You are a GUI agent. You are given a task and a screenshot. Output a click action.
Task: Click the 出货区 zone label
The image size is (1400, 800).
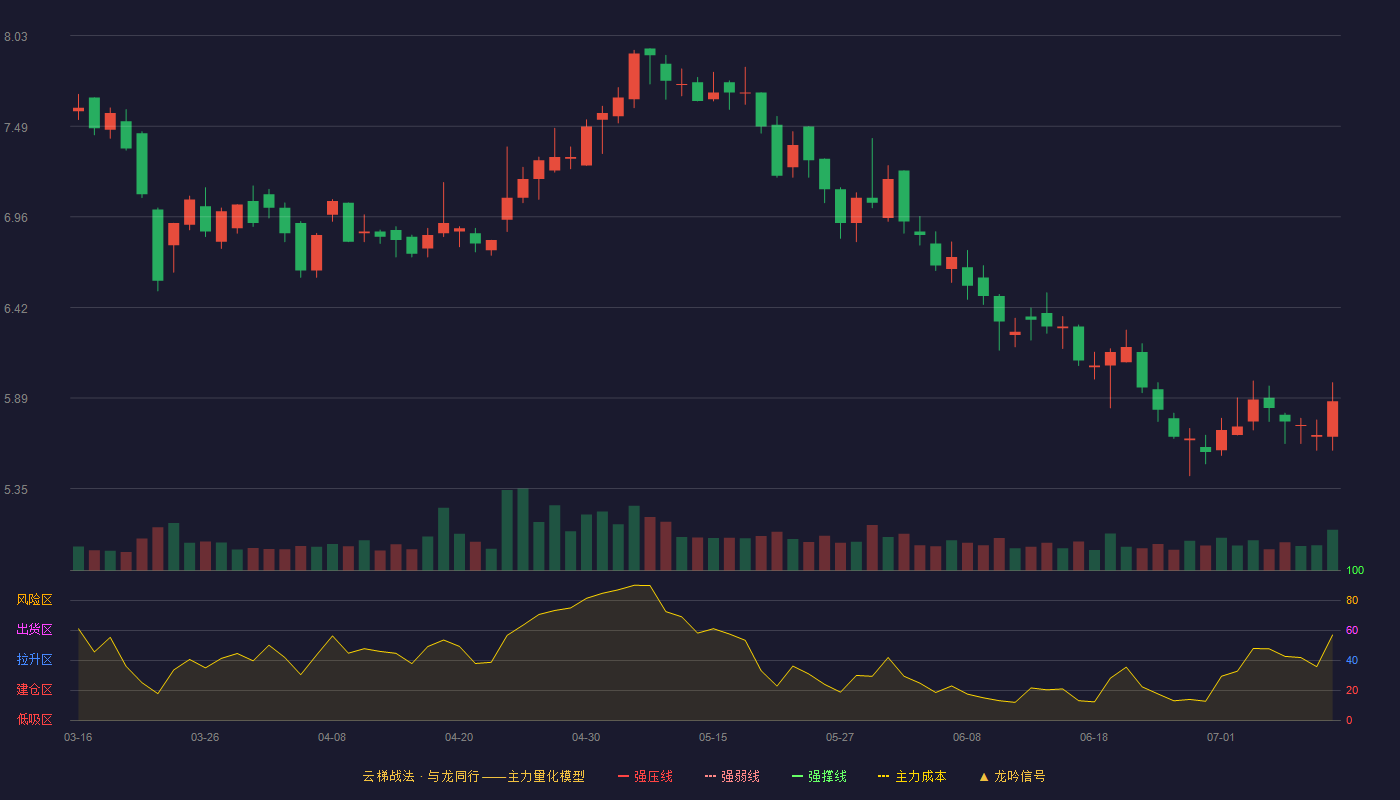34,630
